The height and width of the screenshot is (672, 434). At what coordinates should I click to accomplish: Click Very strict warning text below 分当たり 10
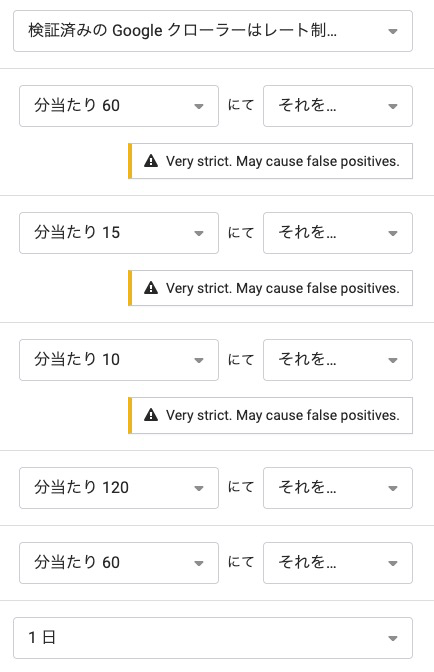point(283,415)
